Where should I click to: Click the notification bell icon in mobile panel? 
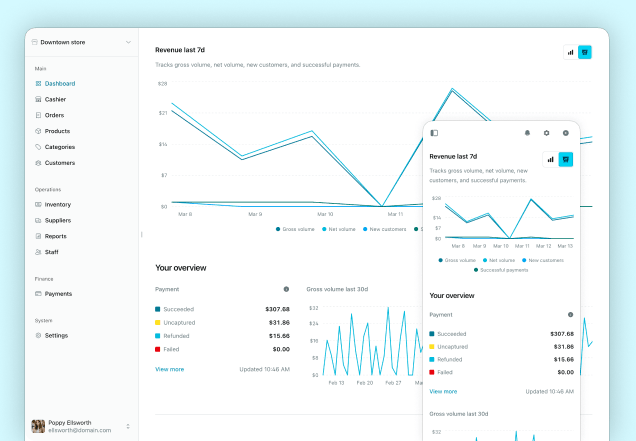point(527,133)
